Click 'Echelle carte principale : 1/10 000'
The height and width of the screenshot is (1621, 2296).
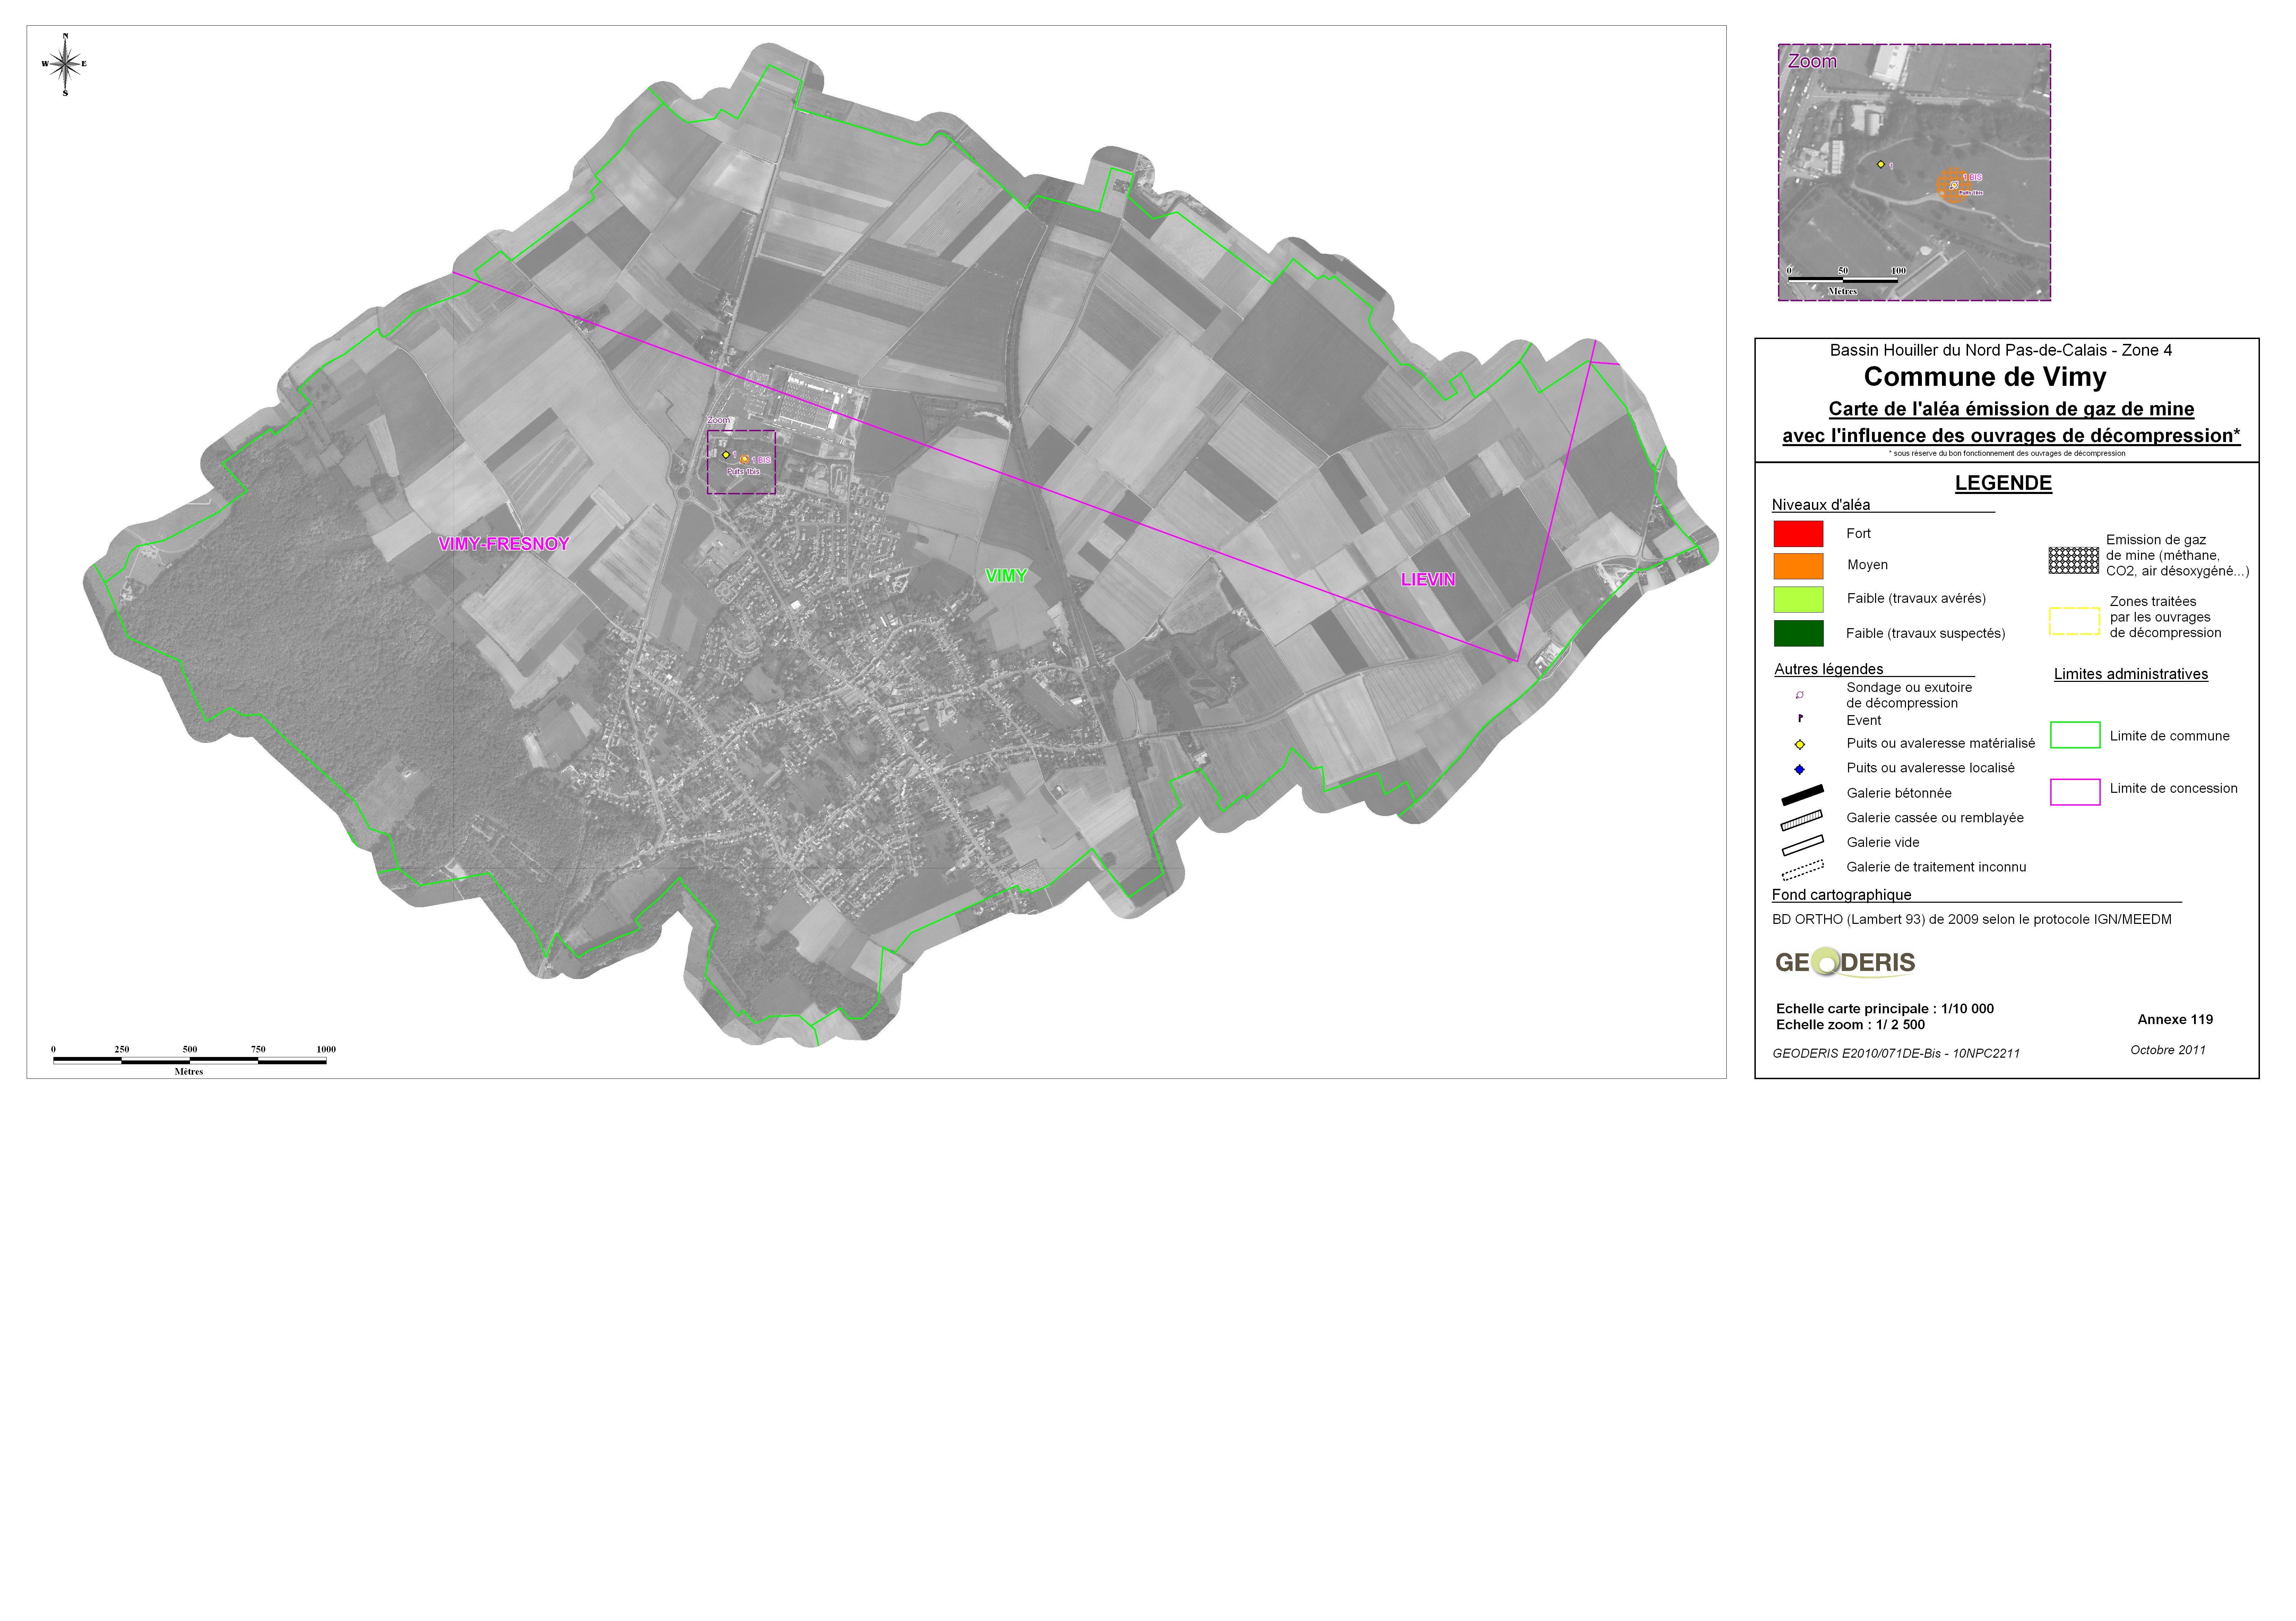click(1885, 1009)
